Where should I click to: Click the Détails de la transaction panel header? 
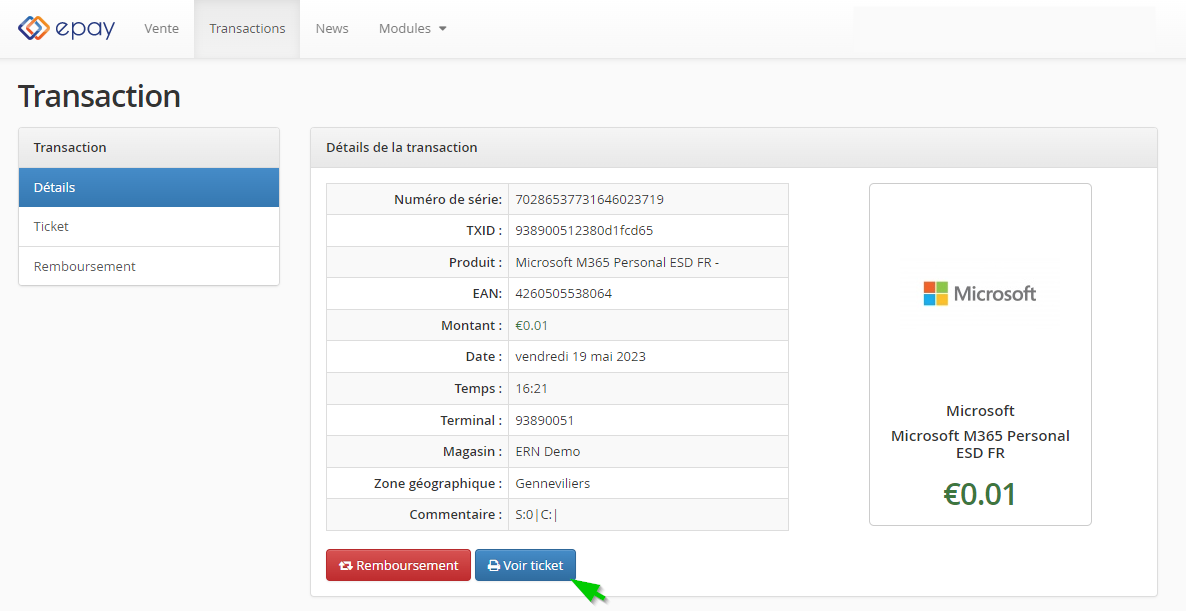click(734, 147)
